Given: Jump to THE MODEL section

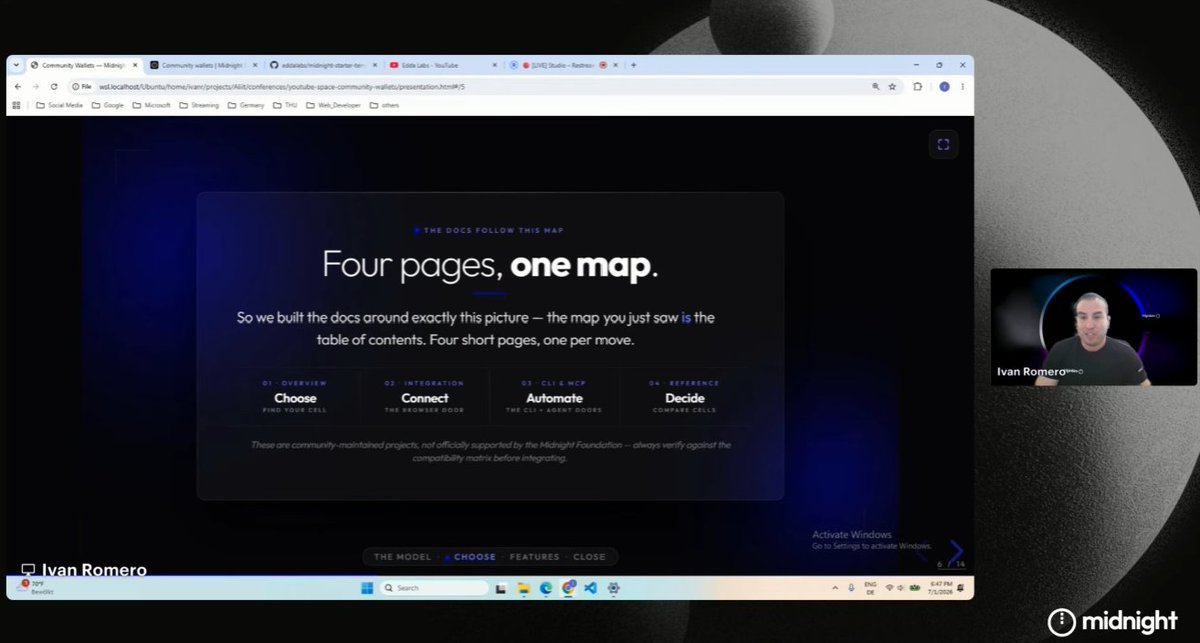Looking at the screenshot, I should 402,557.
